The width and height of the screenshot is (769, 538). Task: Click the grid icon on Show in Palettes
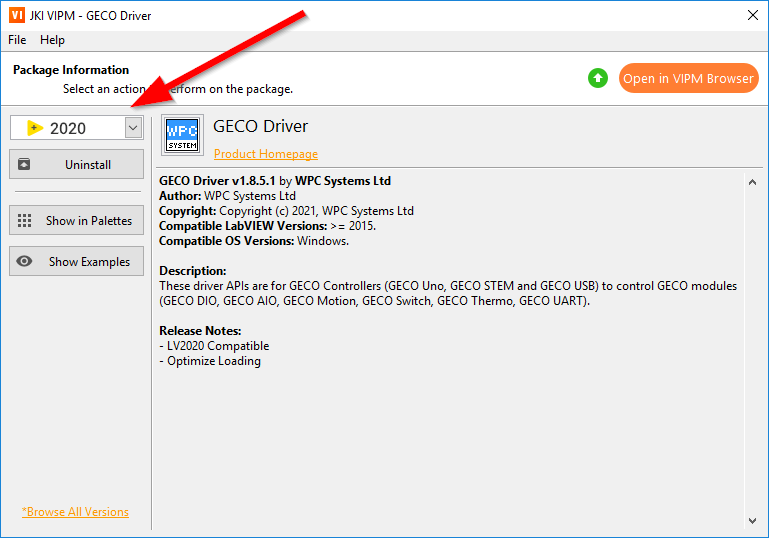pos(25,221)
